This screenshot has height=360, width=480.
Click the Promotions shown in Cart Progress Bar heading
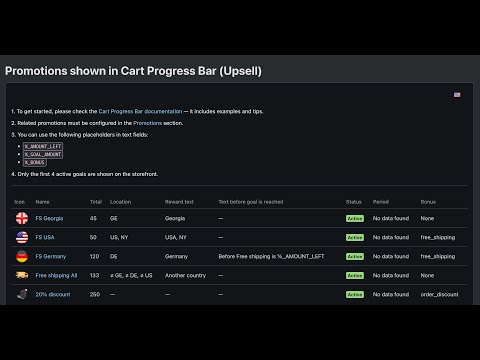(133, 71)
